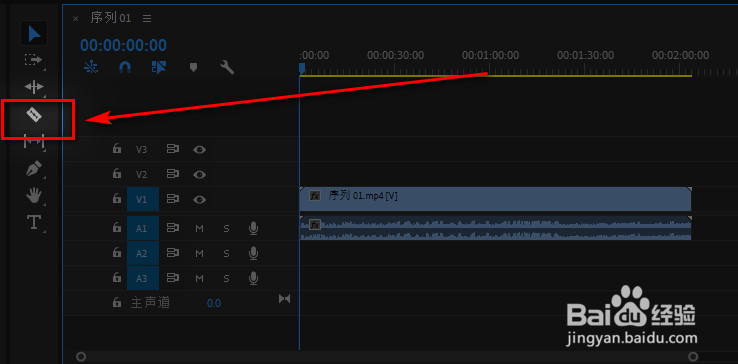Add a marker with shield icon
The width and height of the screenshot is (738, 364).
point(193,67)
